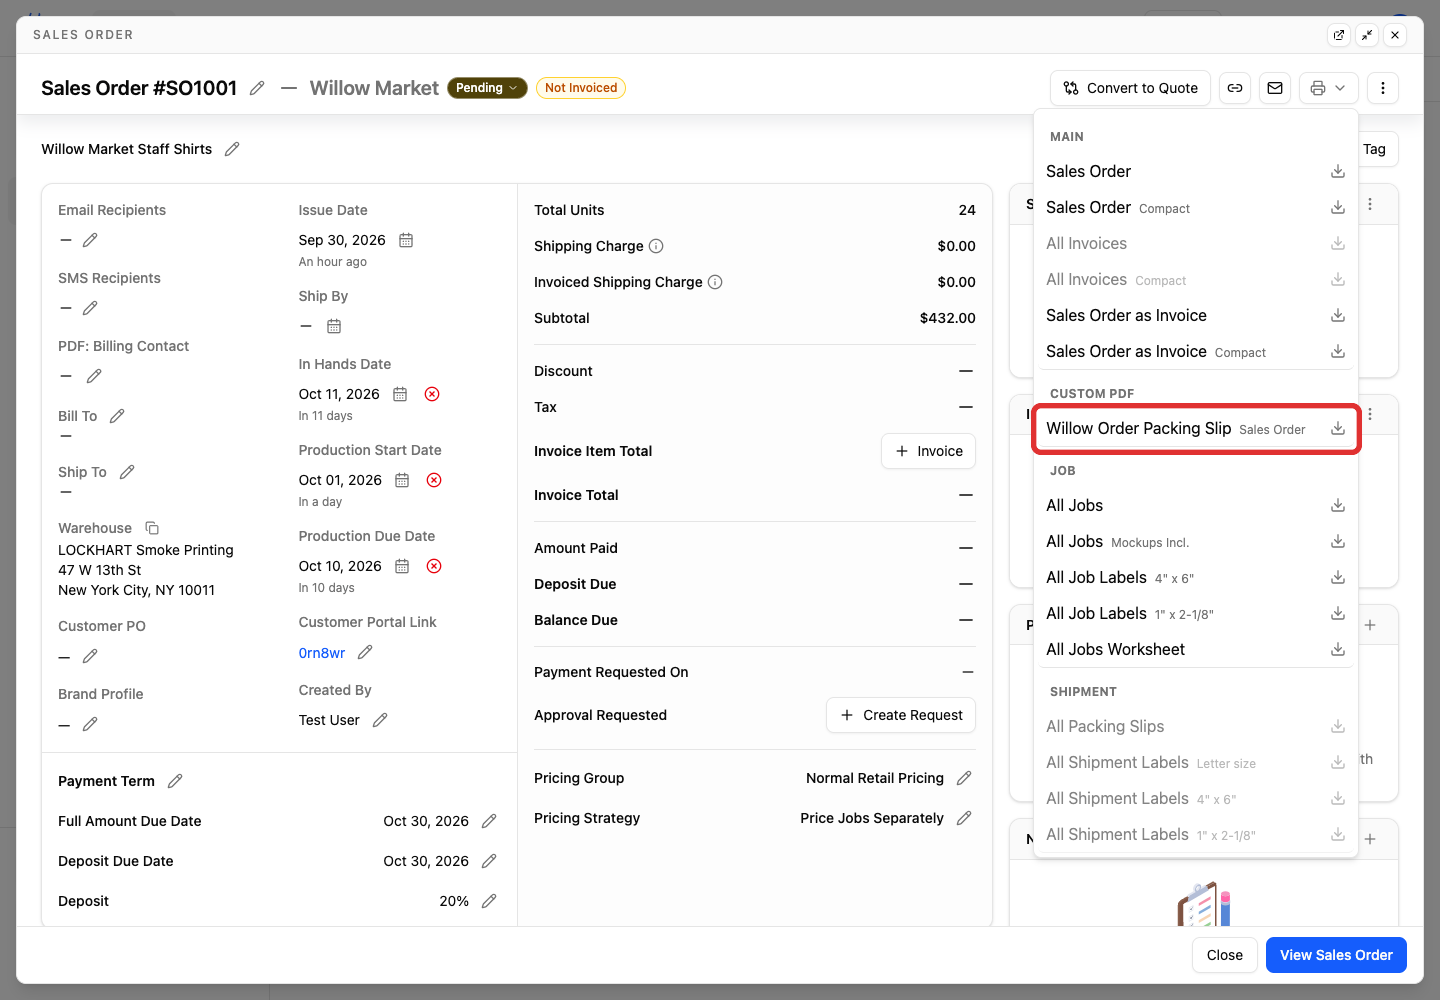
Task: Open the email envelope icon button
Action: 1275,88
